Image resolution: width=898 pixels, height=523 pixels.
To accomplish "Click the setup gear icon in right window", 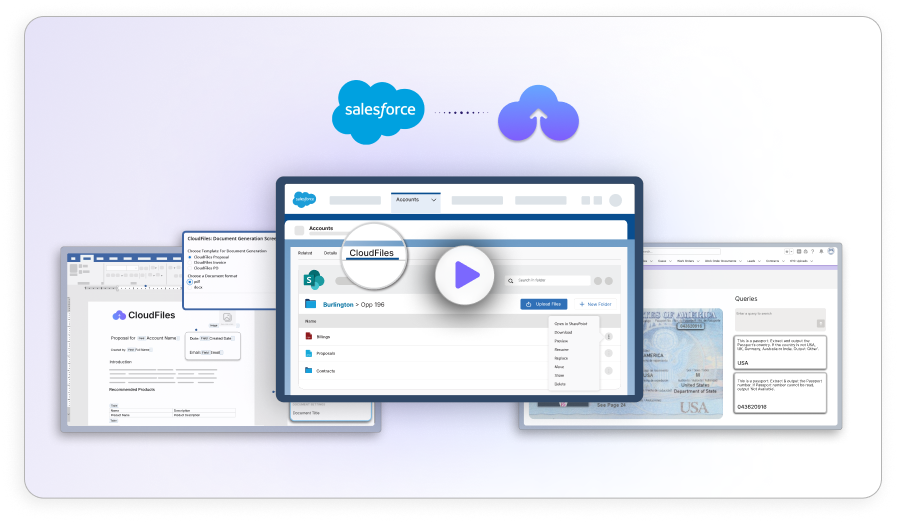I will pyautogui.click(x=806, y=251).
